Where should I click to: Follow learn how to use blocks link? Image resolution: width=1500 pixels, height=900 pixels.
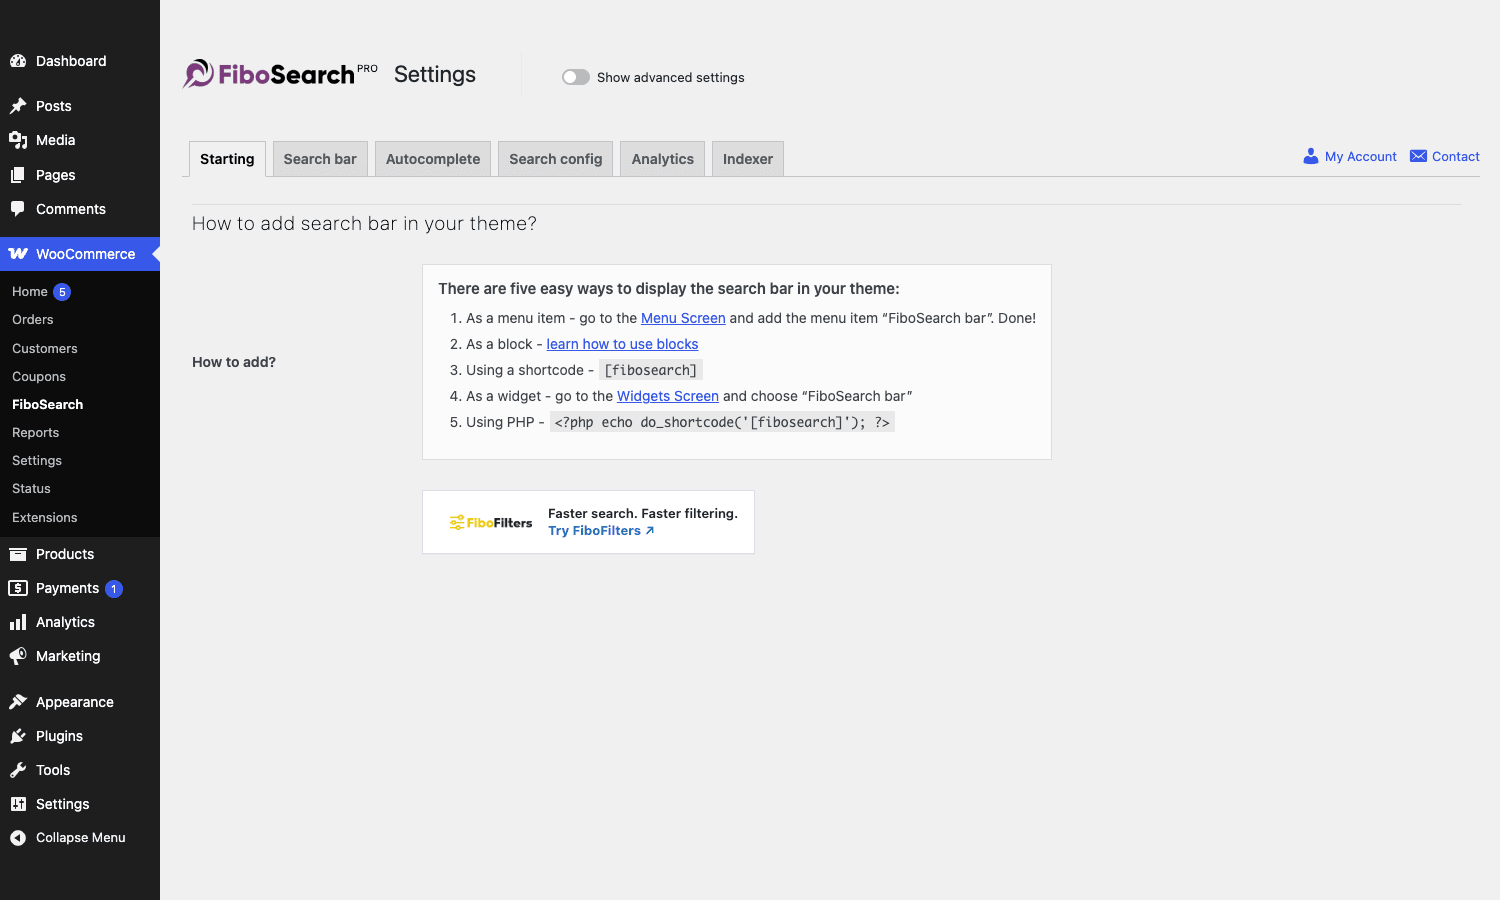(622, 344)
